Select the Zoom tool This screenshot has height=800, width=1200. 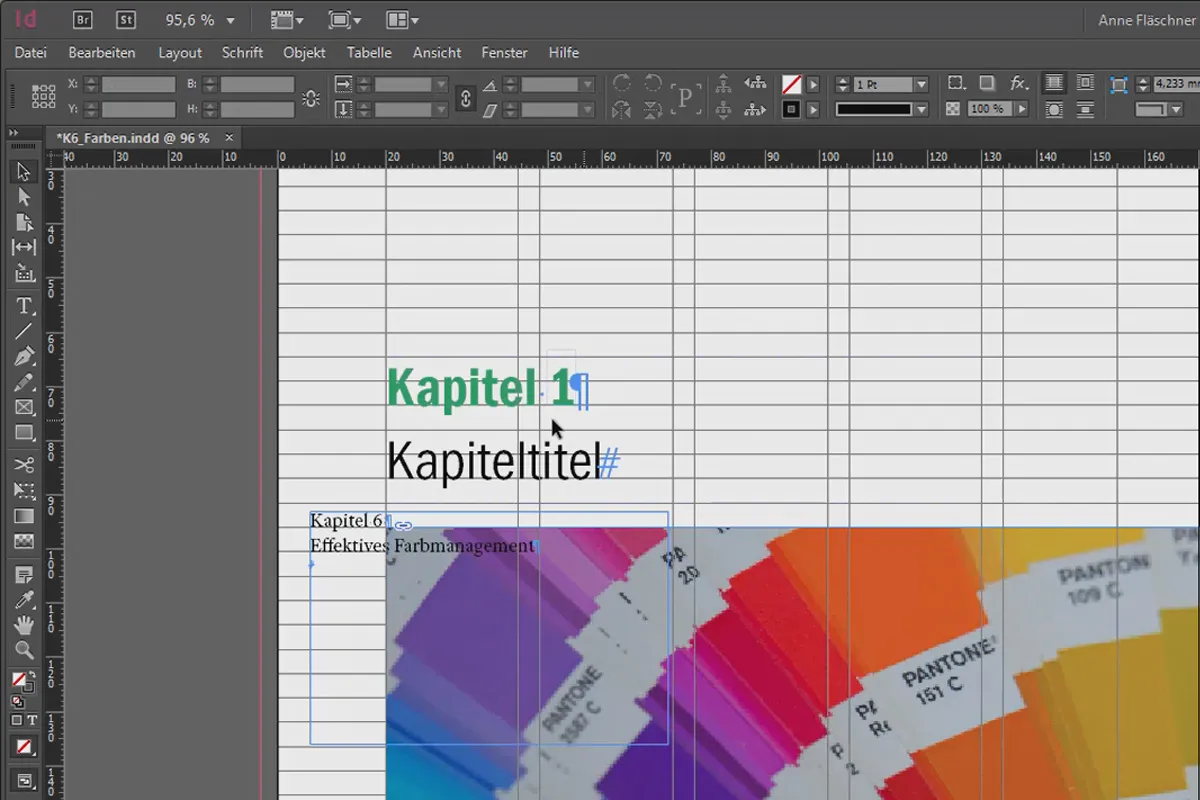point(24,650)
